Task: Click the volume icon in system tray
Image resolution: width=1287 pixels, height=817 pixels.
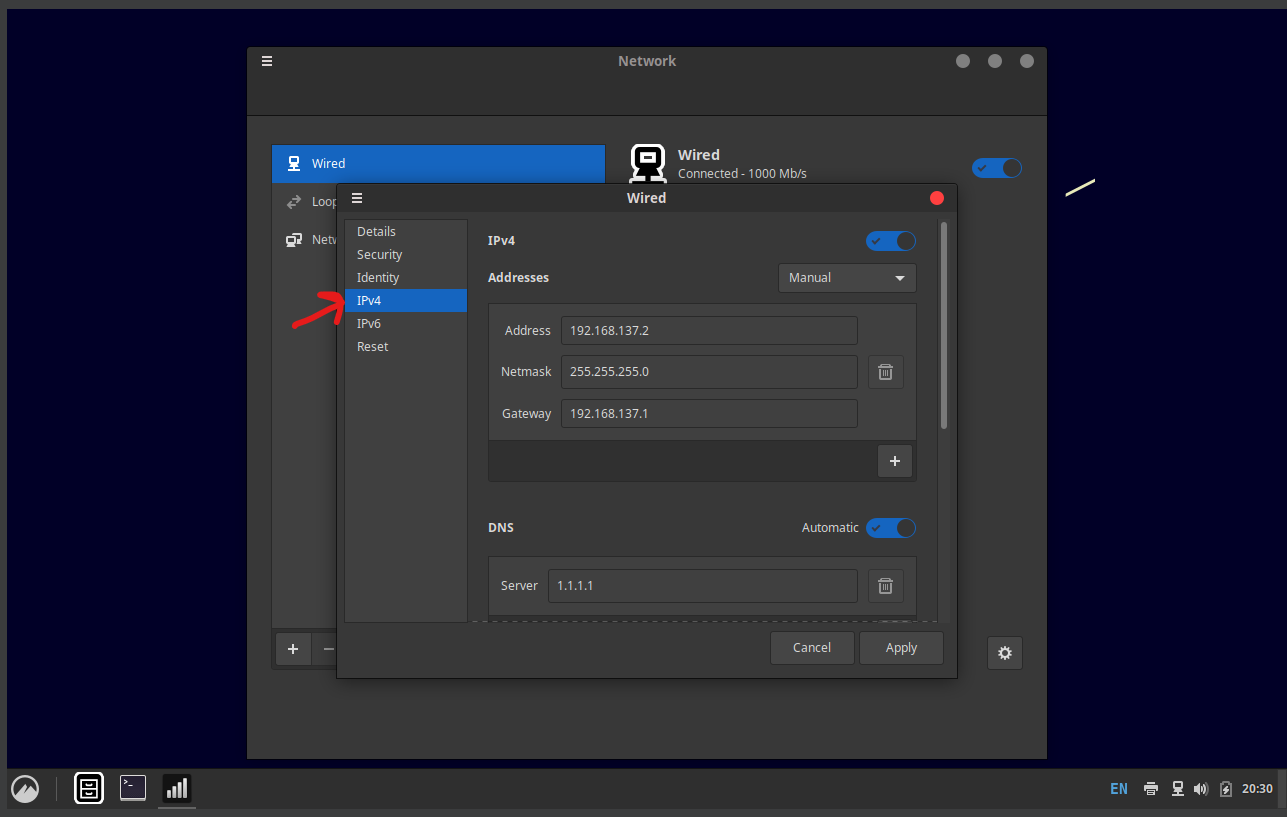Action: [x=1201, y=789]
